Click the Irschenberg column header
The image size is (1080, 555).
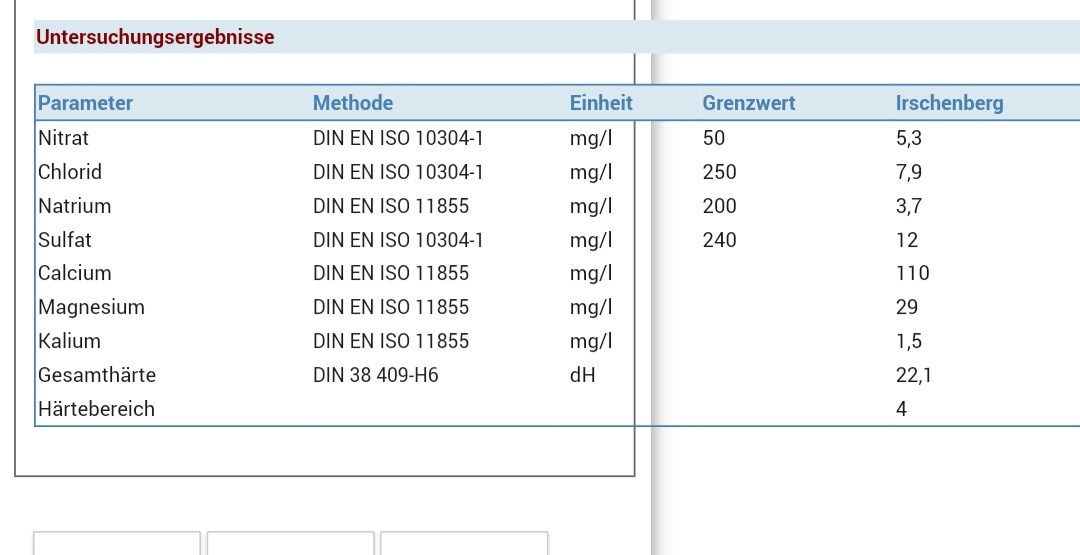tap(949, 103)
